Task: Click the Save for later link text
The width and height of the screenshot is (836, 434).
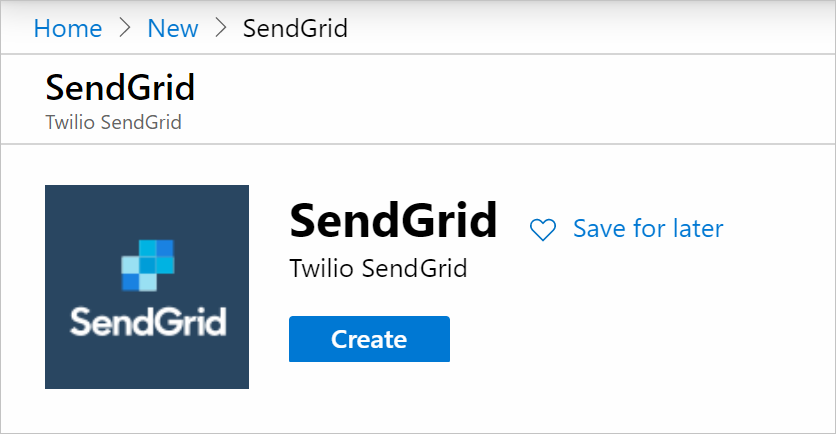Action: coord(648,229)
